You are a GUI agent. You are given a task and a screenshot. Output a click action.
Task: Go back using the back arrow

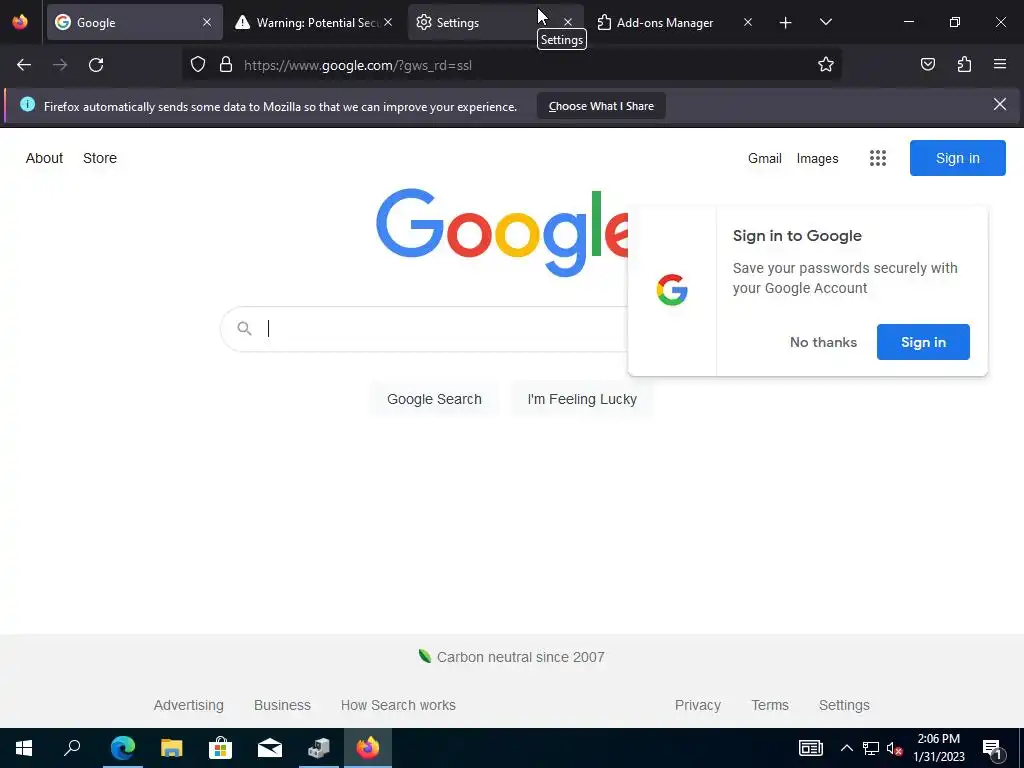tap(24, 65)
